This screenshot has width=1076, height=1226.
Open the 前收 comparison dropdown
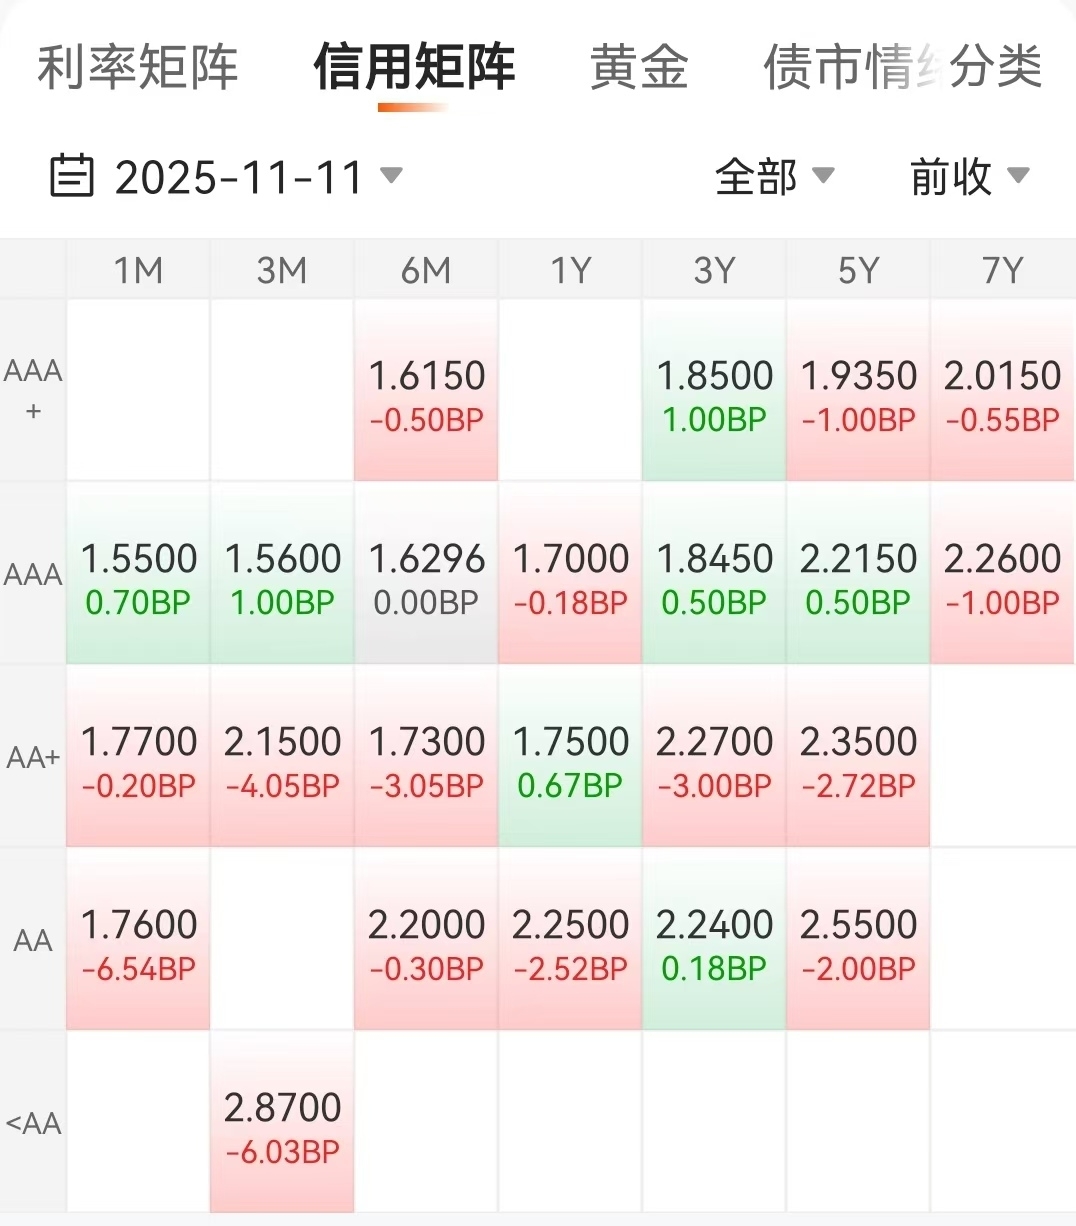(968, 177)
